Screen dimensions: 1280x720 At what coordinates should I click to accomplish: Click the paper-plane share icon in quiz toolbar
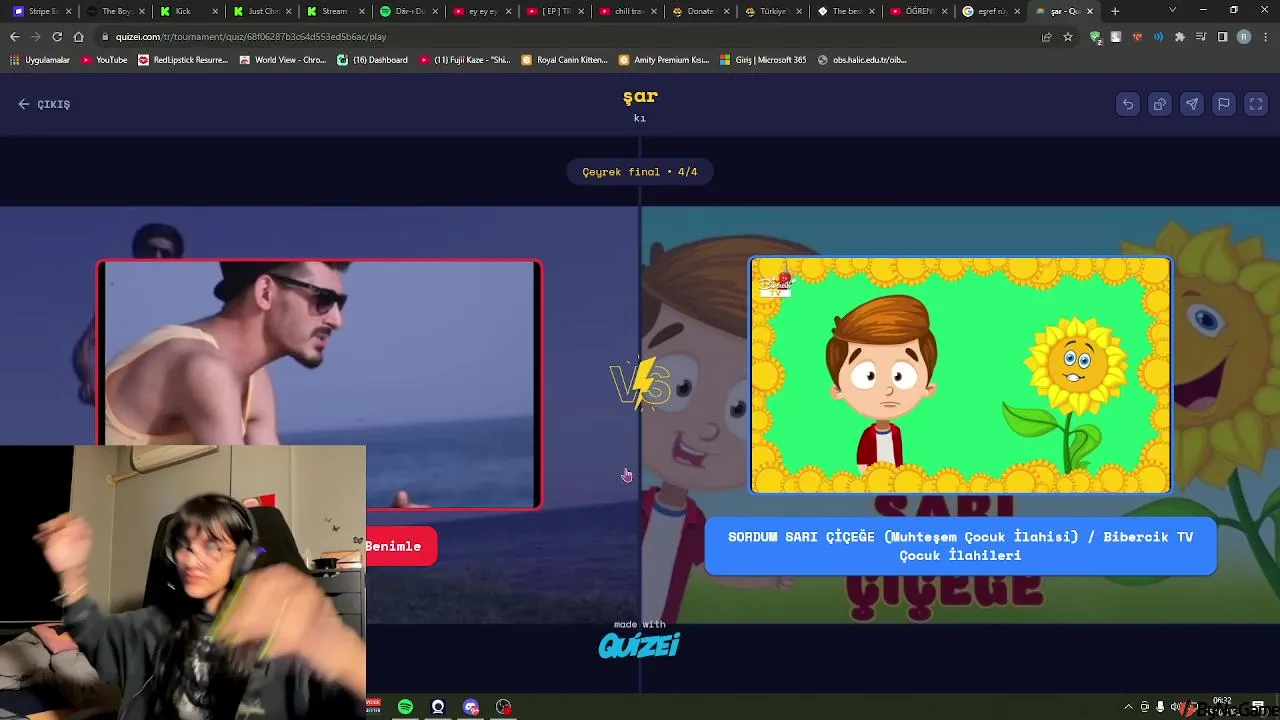point(1191,104)
